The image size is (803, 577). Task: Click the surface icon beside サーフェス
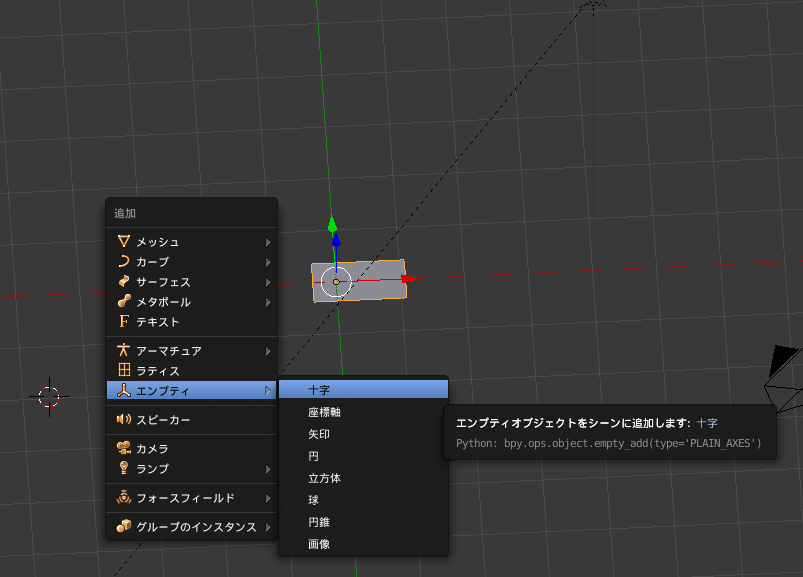click(x=123, y=281)
